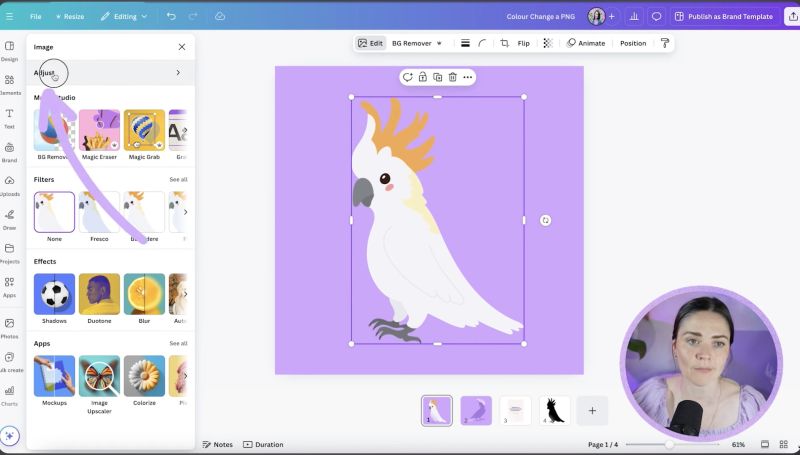The image size is (800, 455).
Task: Open the Photos sidebar tab
Action: tap(9, 328)
